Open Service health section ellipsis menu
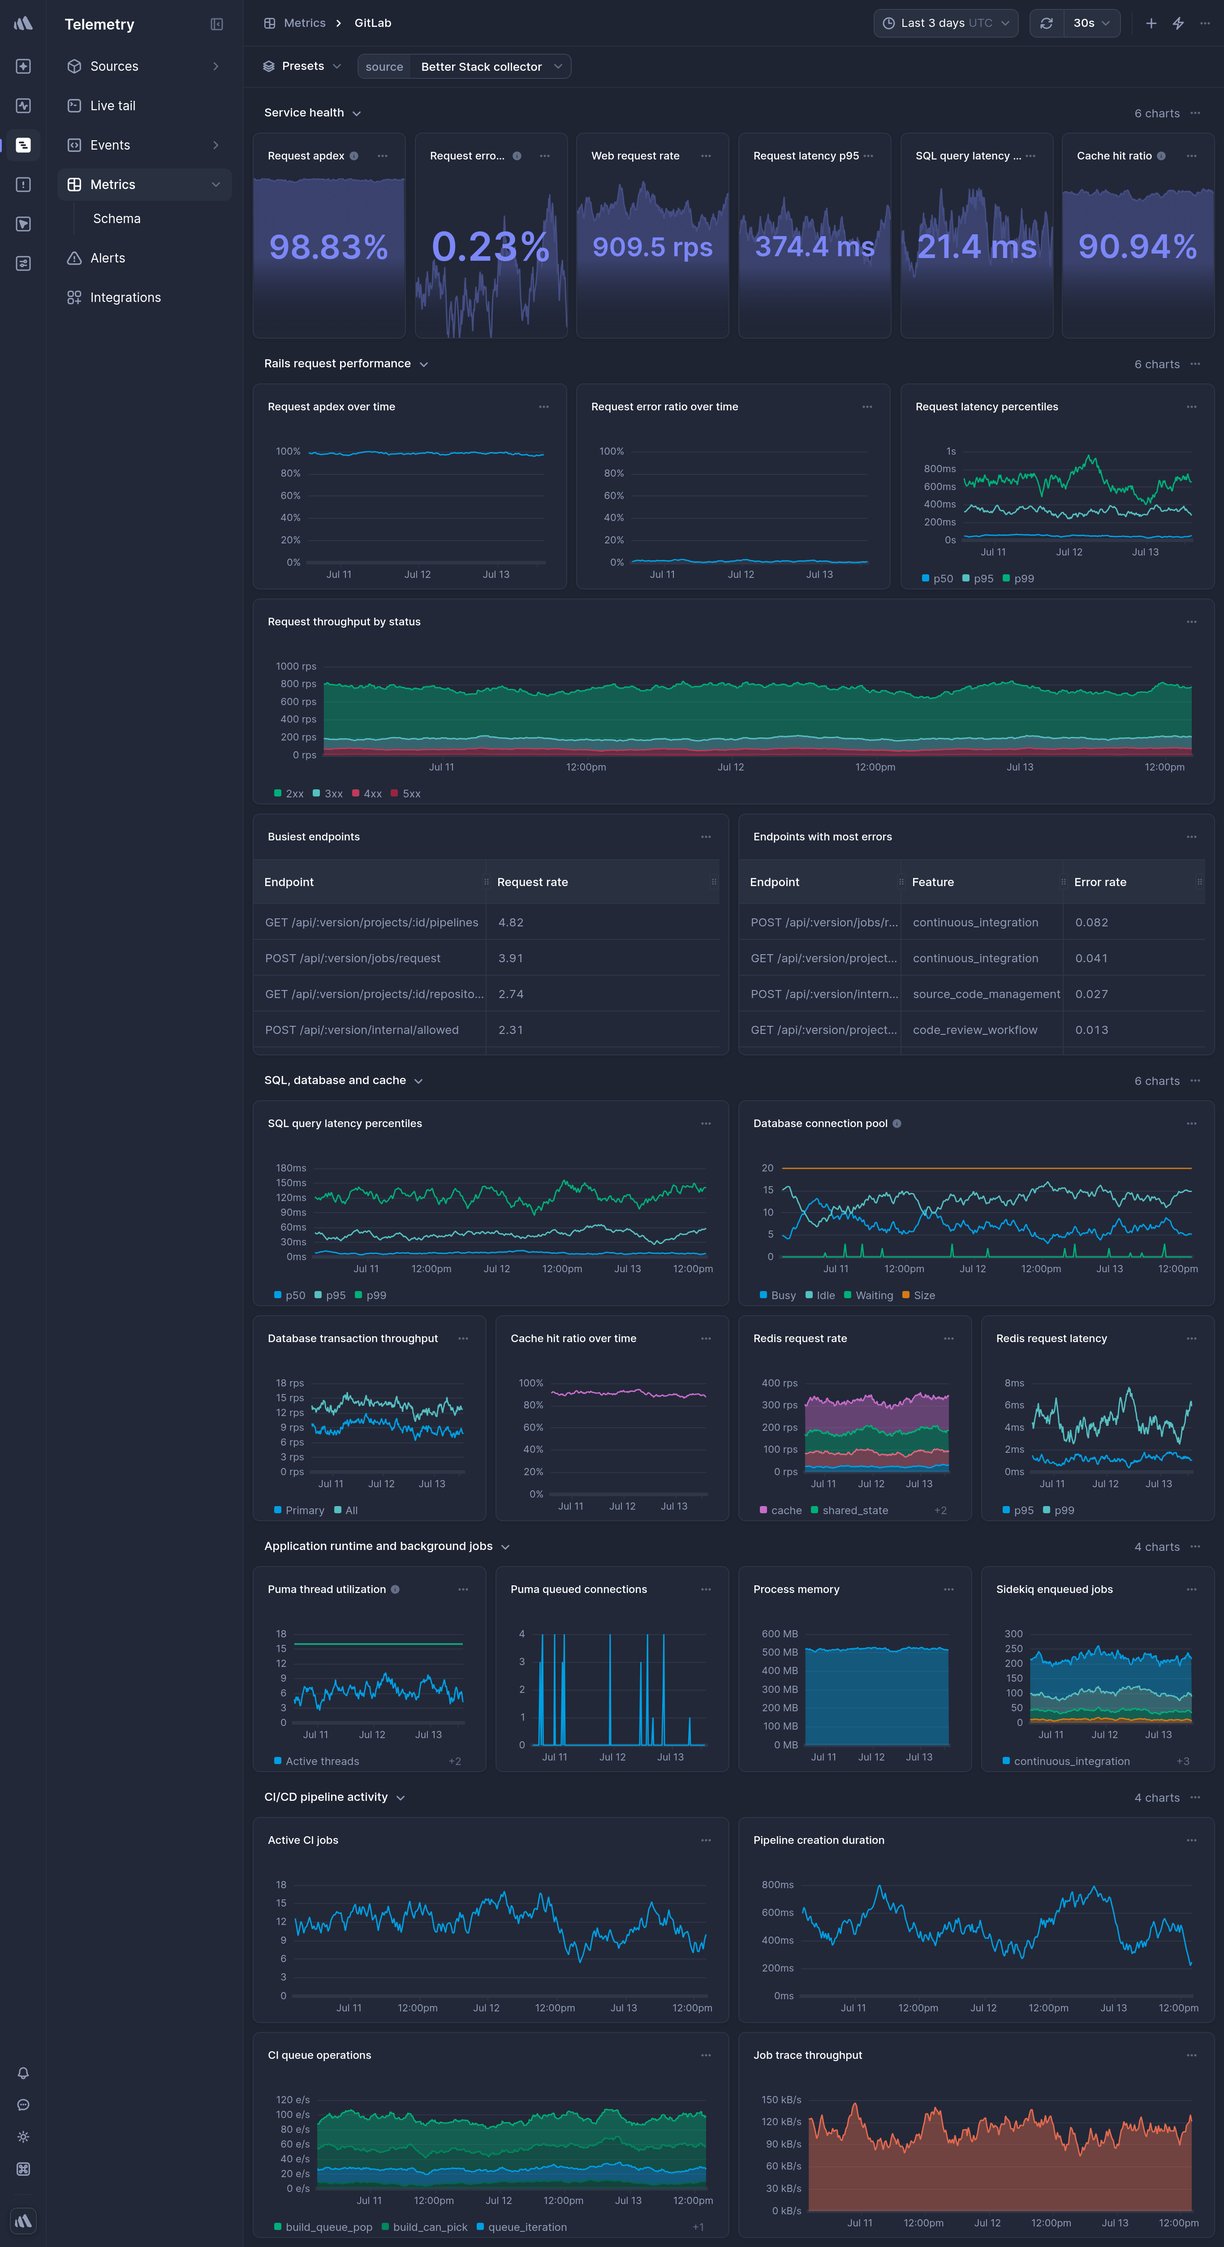The height and width of the screenshot is (2247, 1224). tap(1195, 113)
